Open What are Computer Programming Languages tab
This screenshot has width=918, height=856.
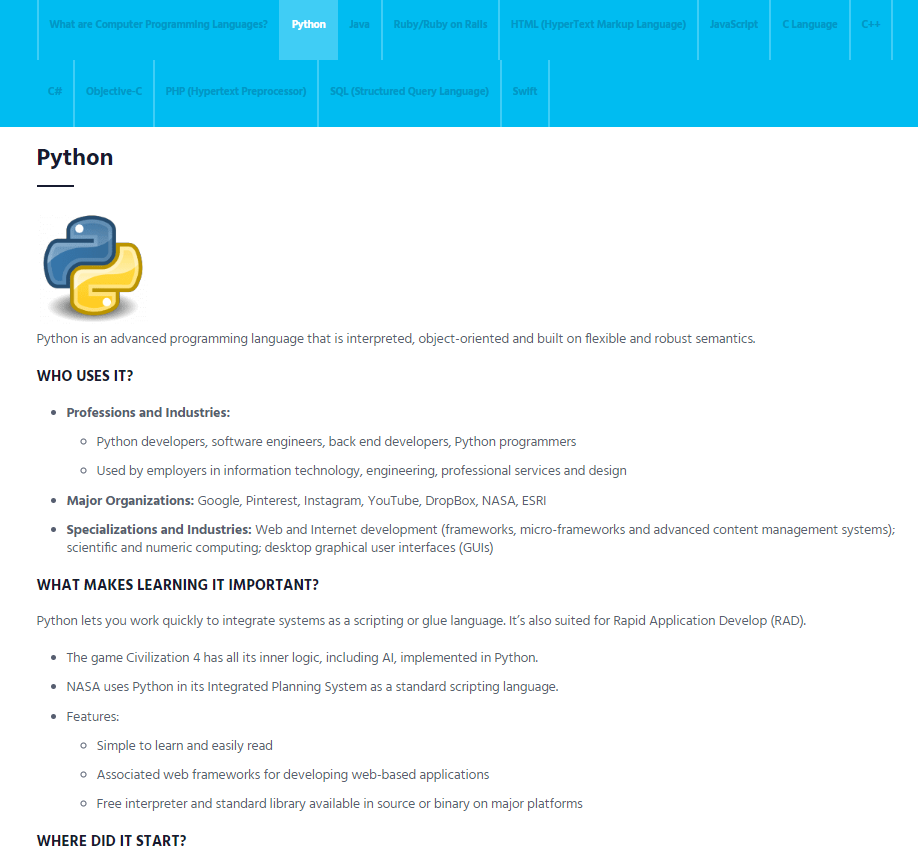pos(158,24)
